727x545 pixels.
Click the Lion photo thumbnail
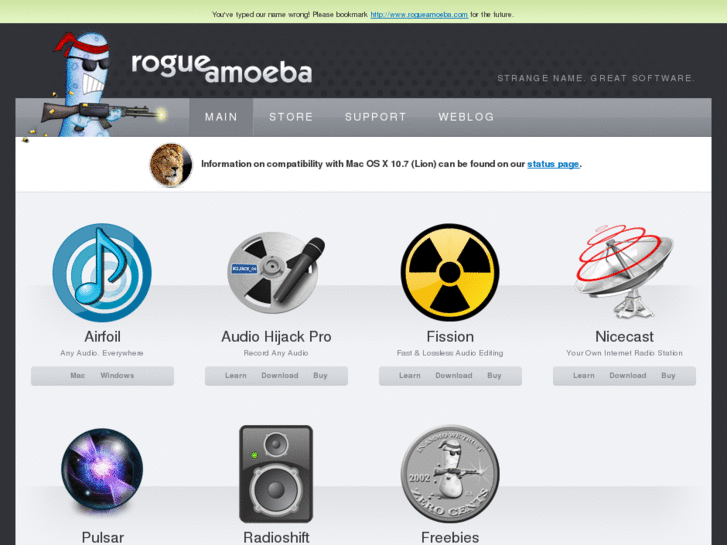pos(171,165)
